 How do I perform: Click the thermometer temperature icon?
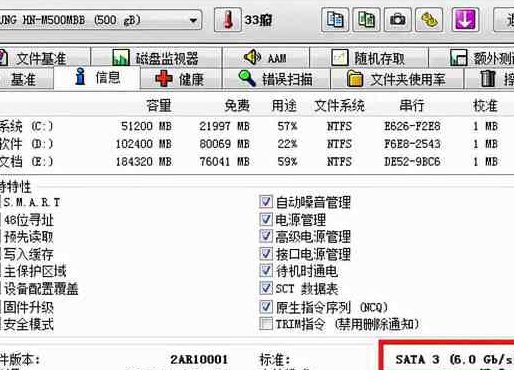click(x=228, y=20)
